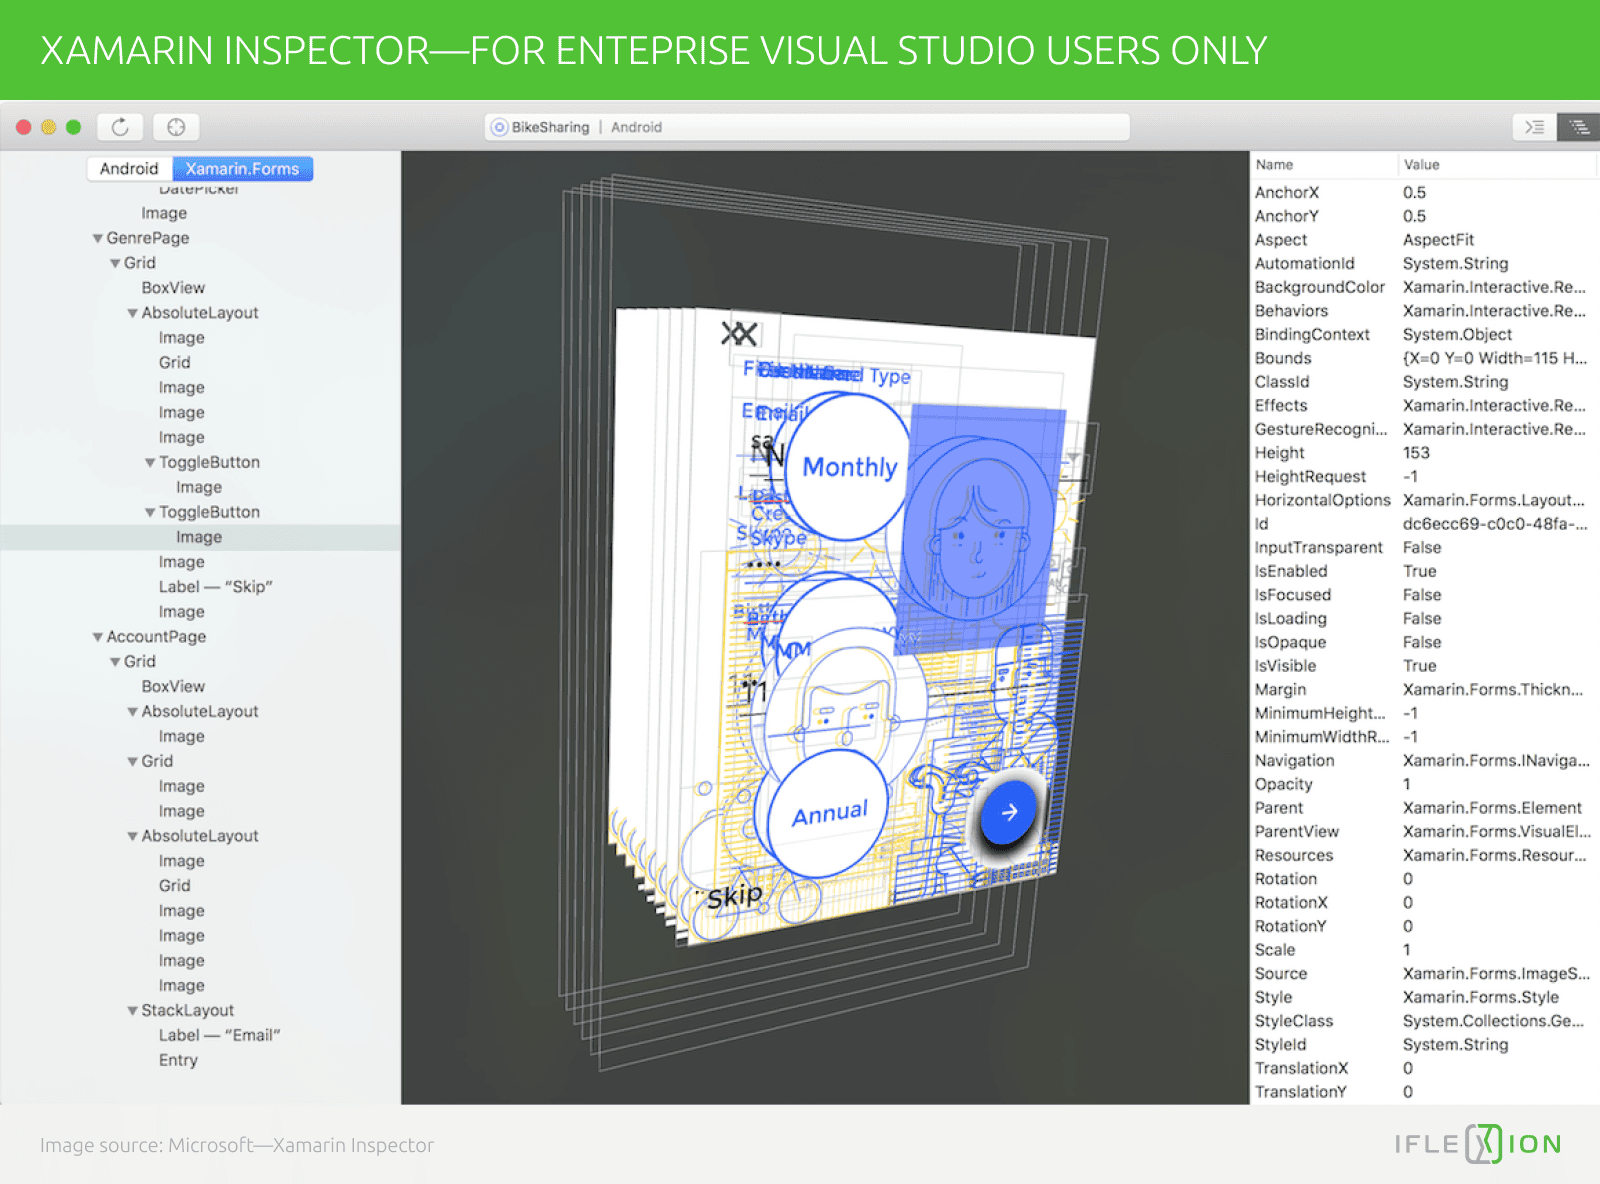Click the BikeSharing Android address field
The height and width of the screenshot is (1184, 1600).
808,127
